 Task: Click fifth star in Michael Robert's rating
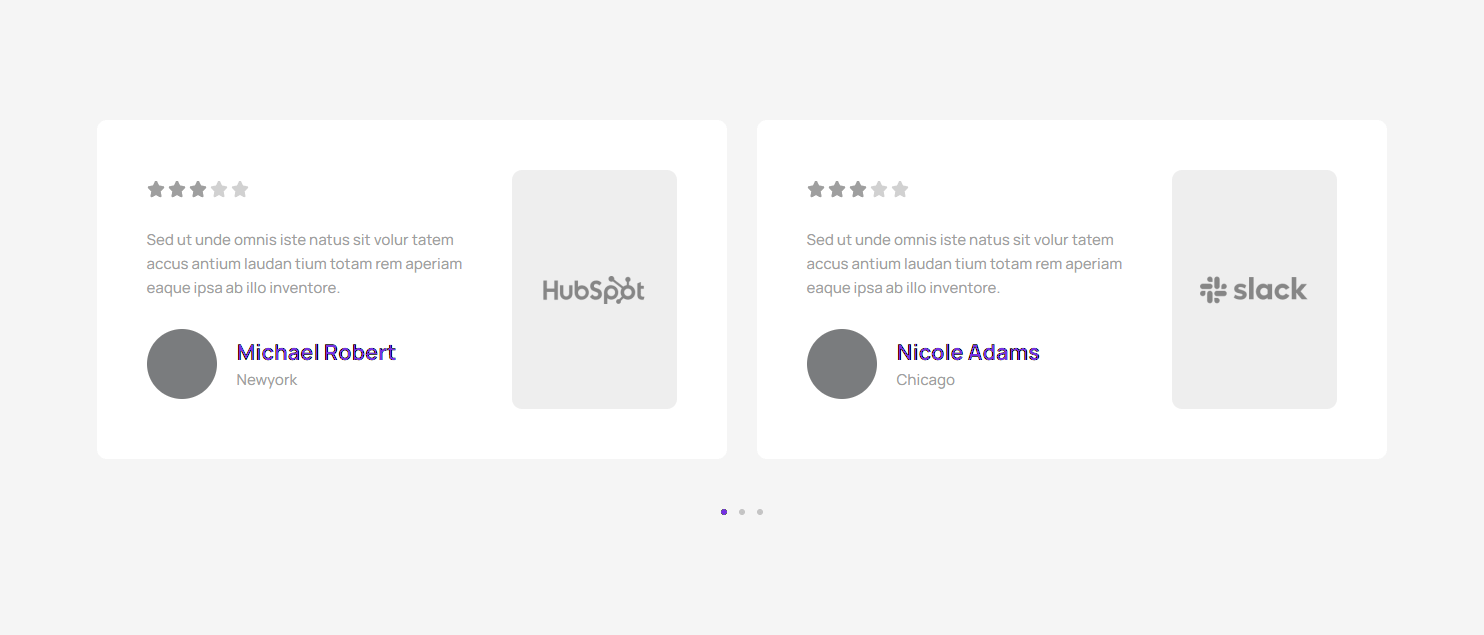240,189
